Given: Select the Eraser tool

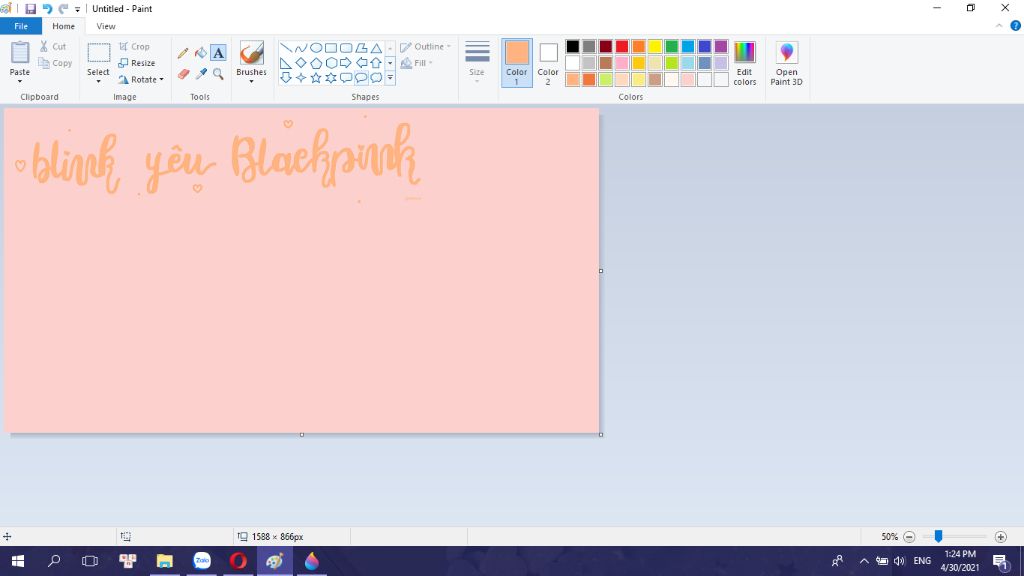Looking at the screenshot, I should point(183,74).
